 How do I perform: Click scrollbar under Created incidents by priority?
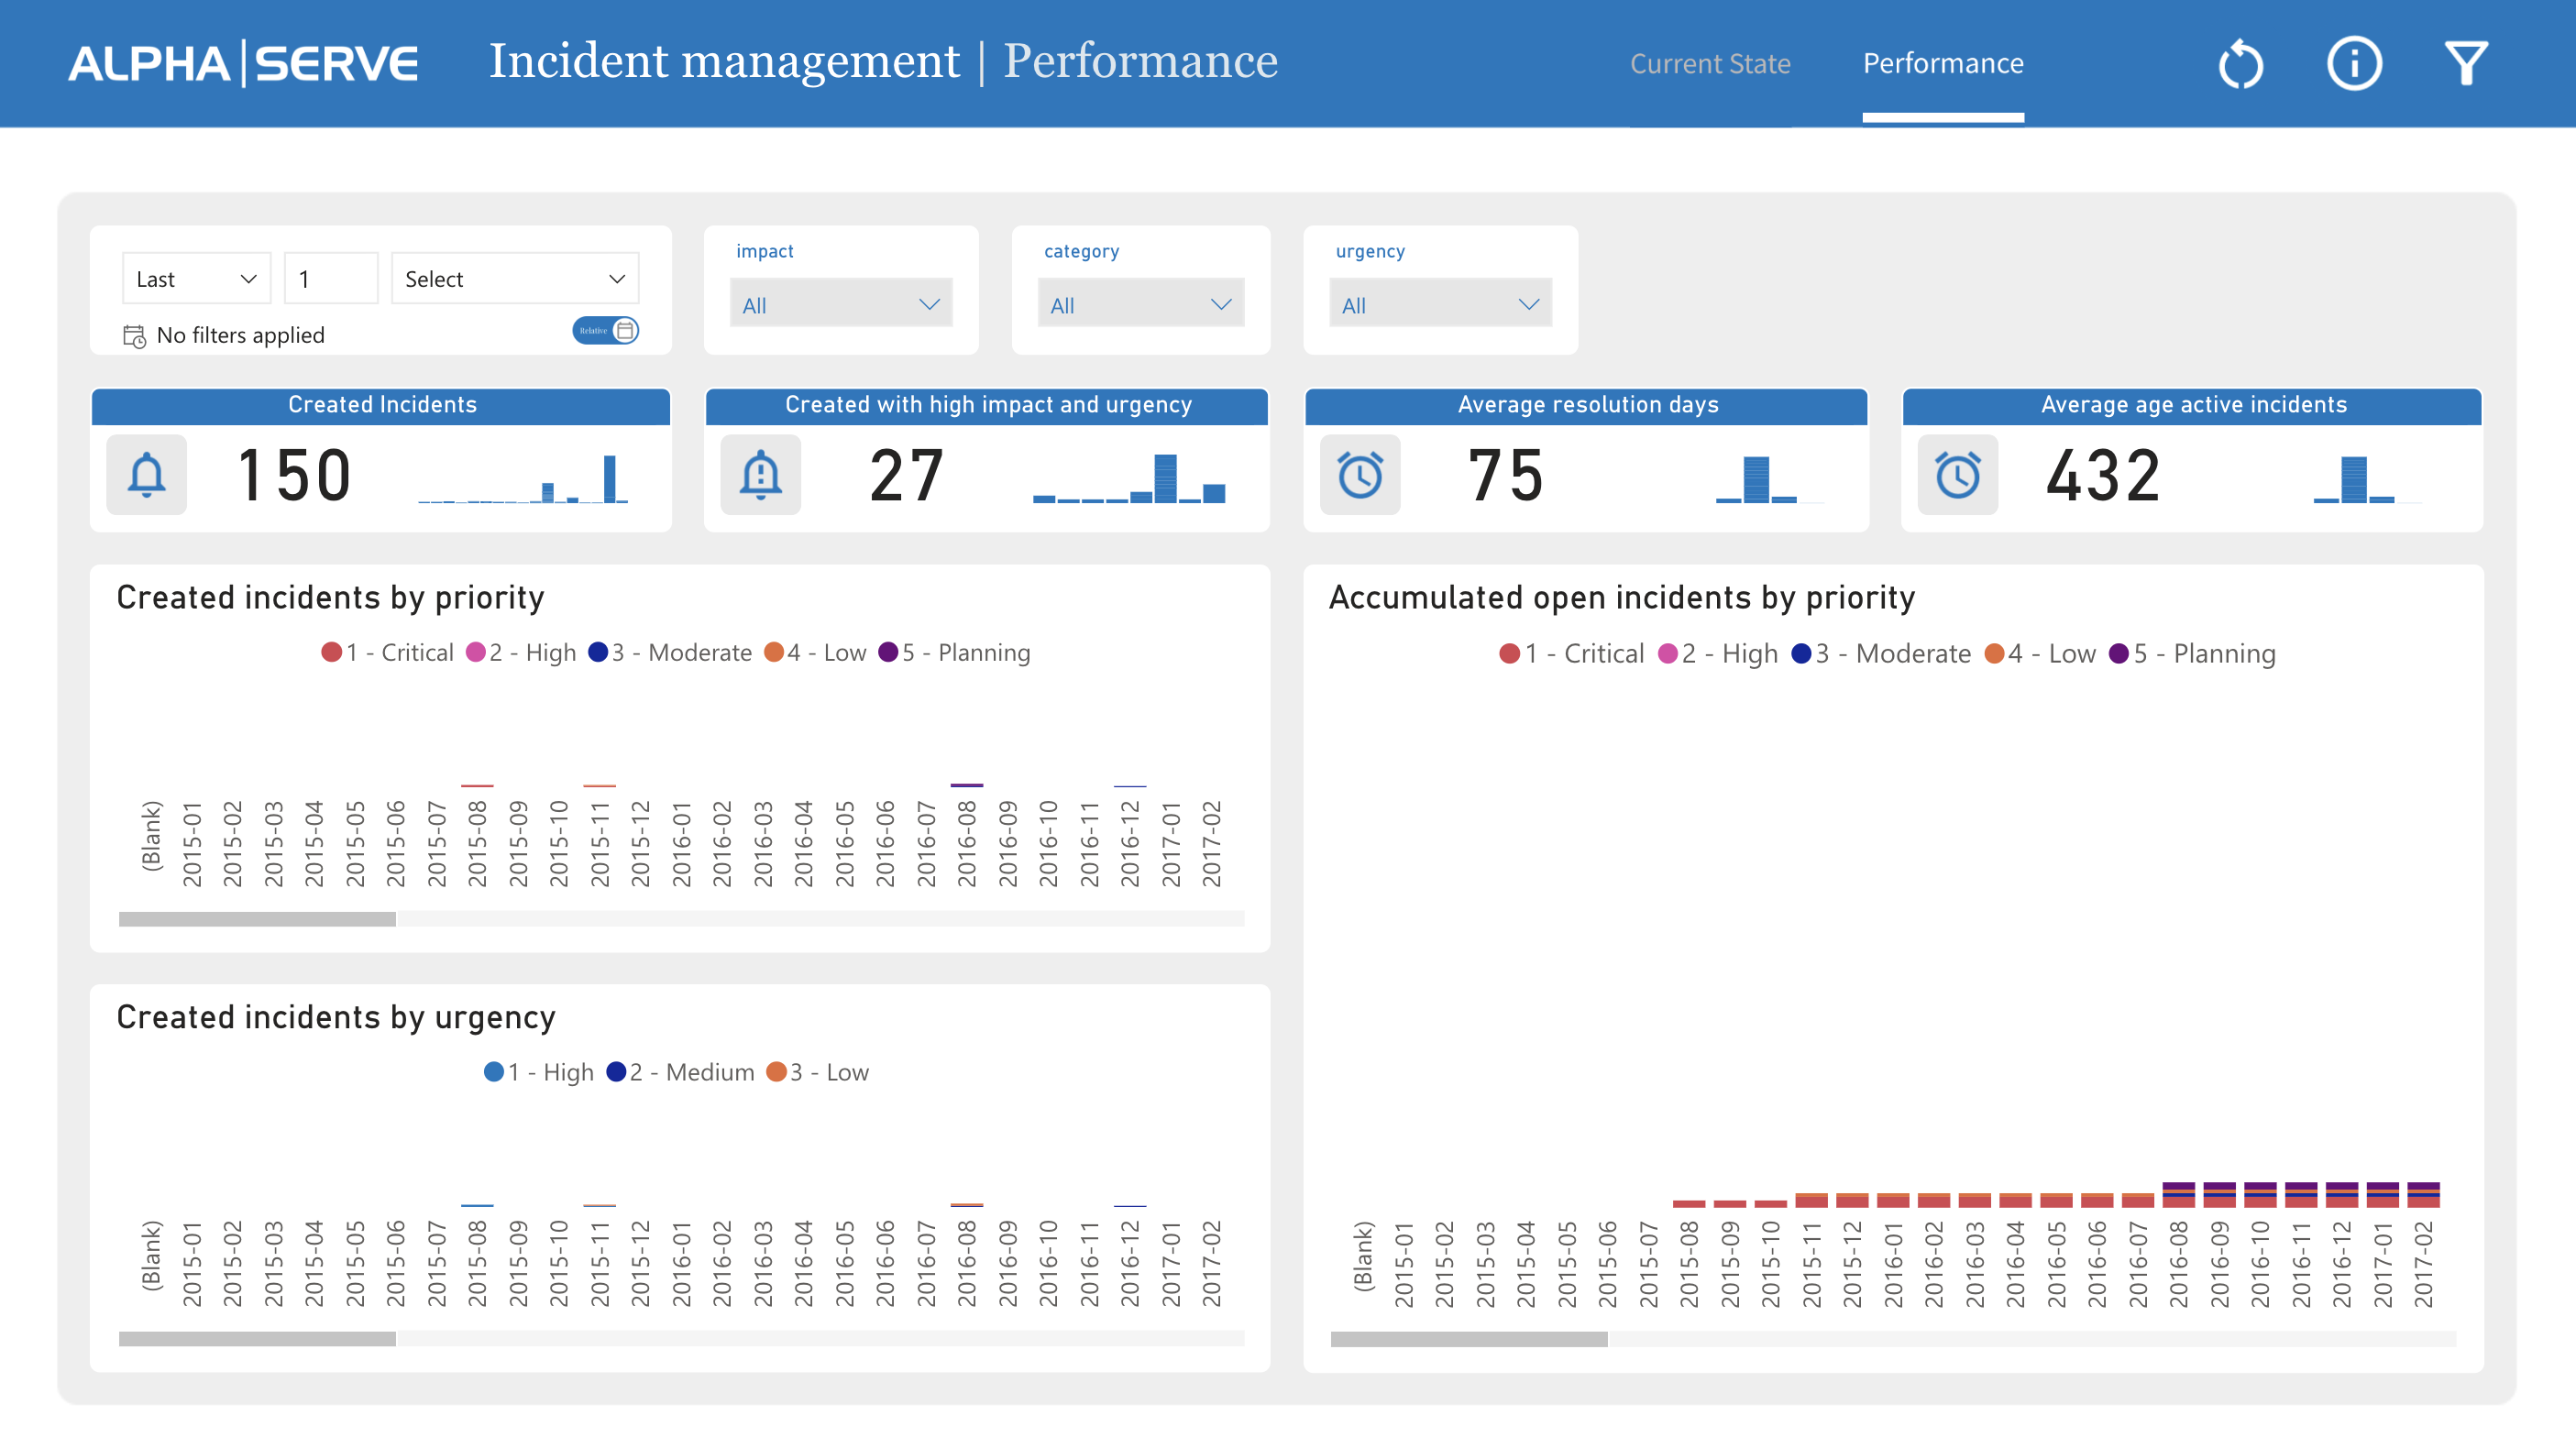[258, 919]
